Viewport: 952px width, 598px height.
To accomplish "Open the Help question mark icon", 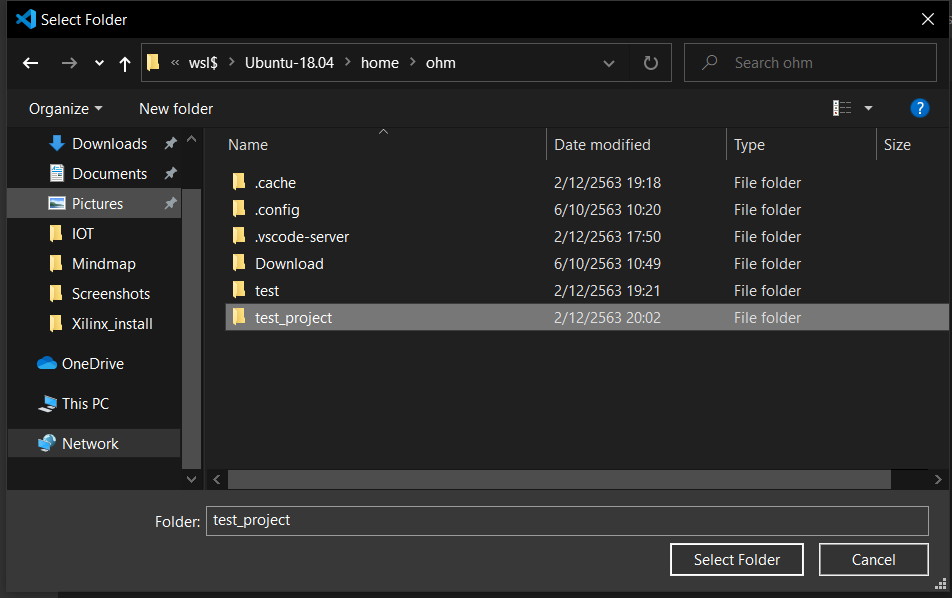I will point(920,108).
